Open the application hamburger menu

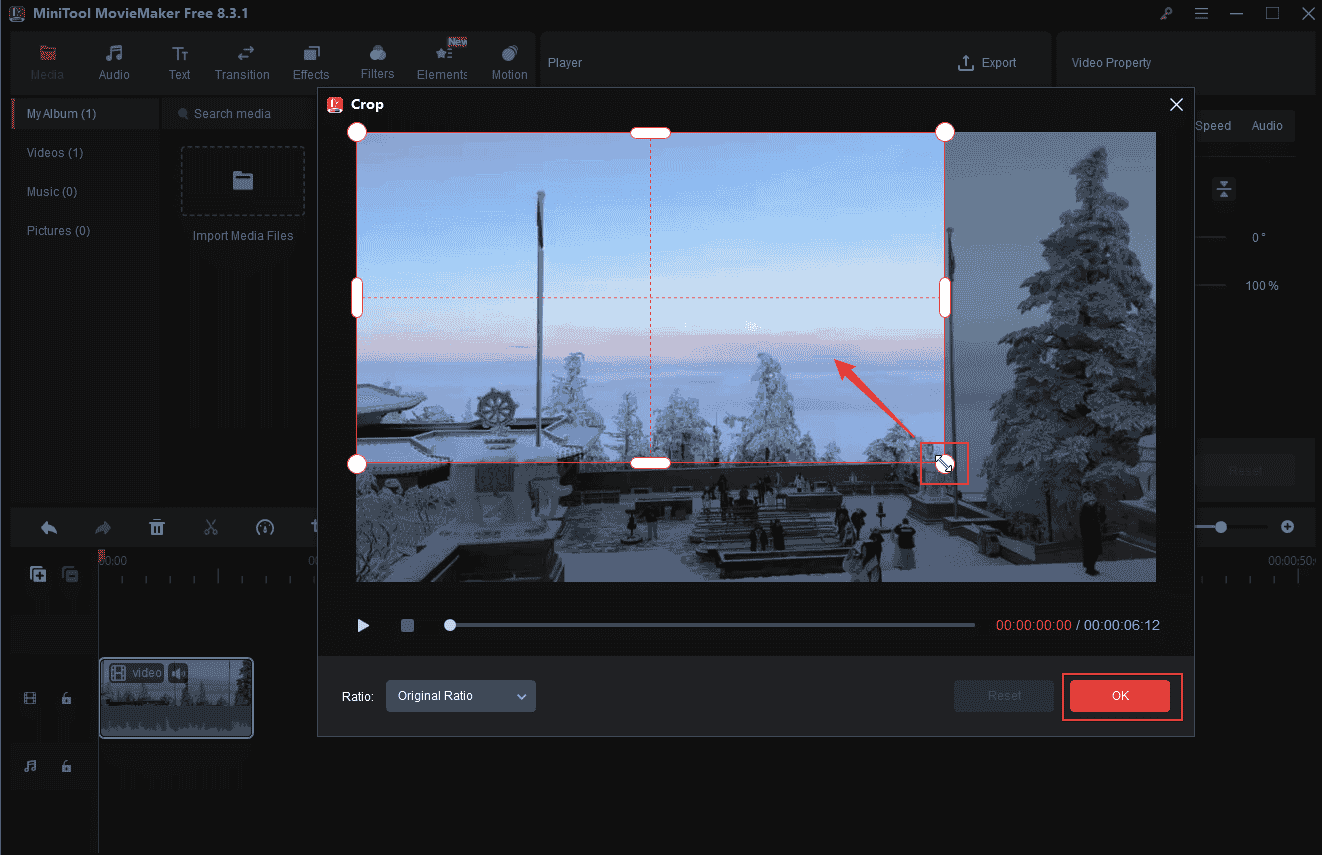1201,14
